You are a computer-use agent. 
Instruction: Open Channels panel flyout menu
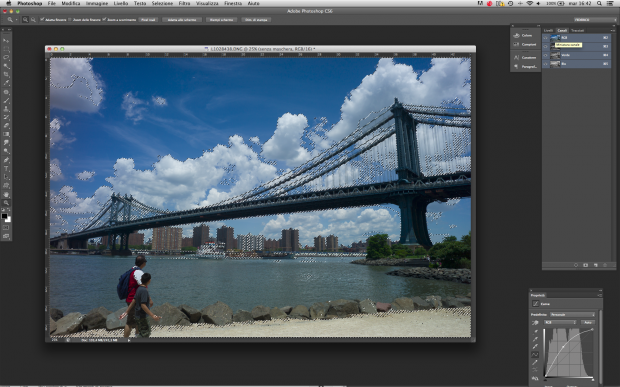coord(612,30)
